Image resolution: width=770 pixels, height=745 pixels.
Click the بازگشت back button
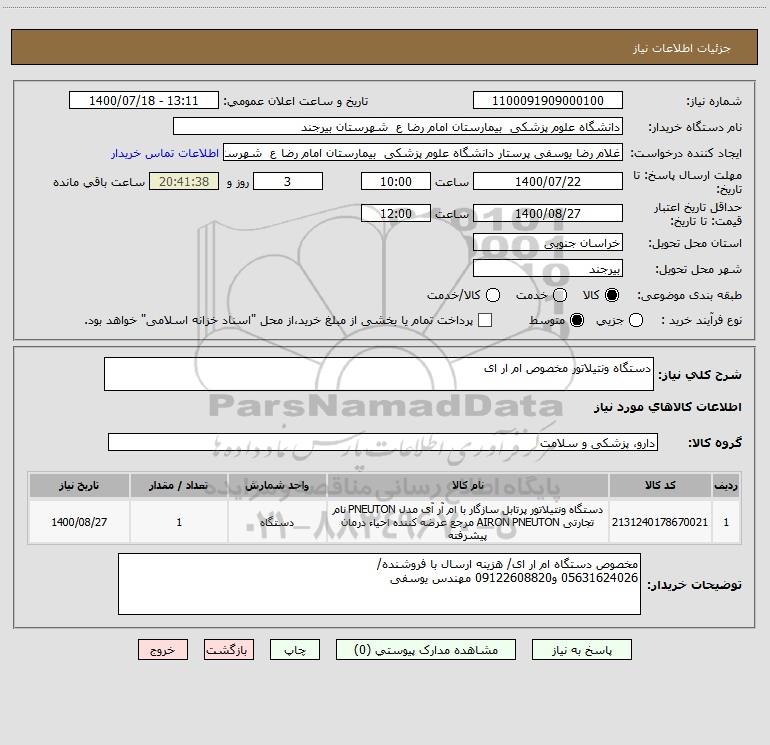pyautogui.click(x=229, y=650)
